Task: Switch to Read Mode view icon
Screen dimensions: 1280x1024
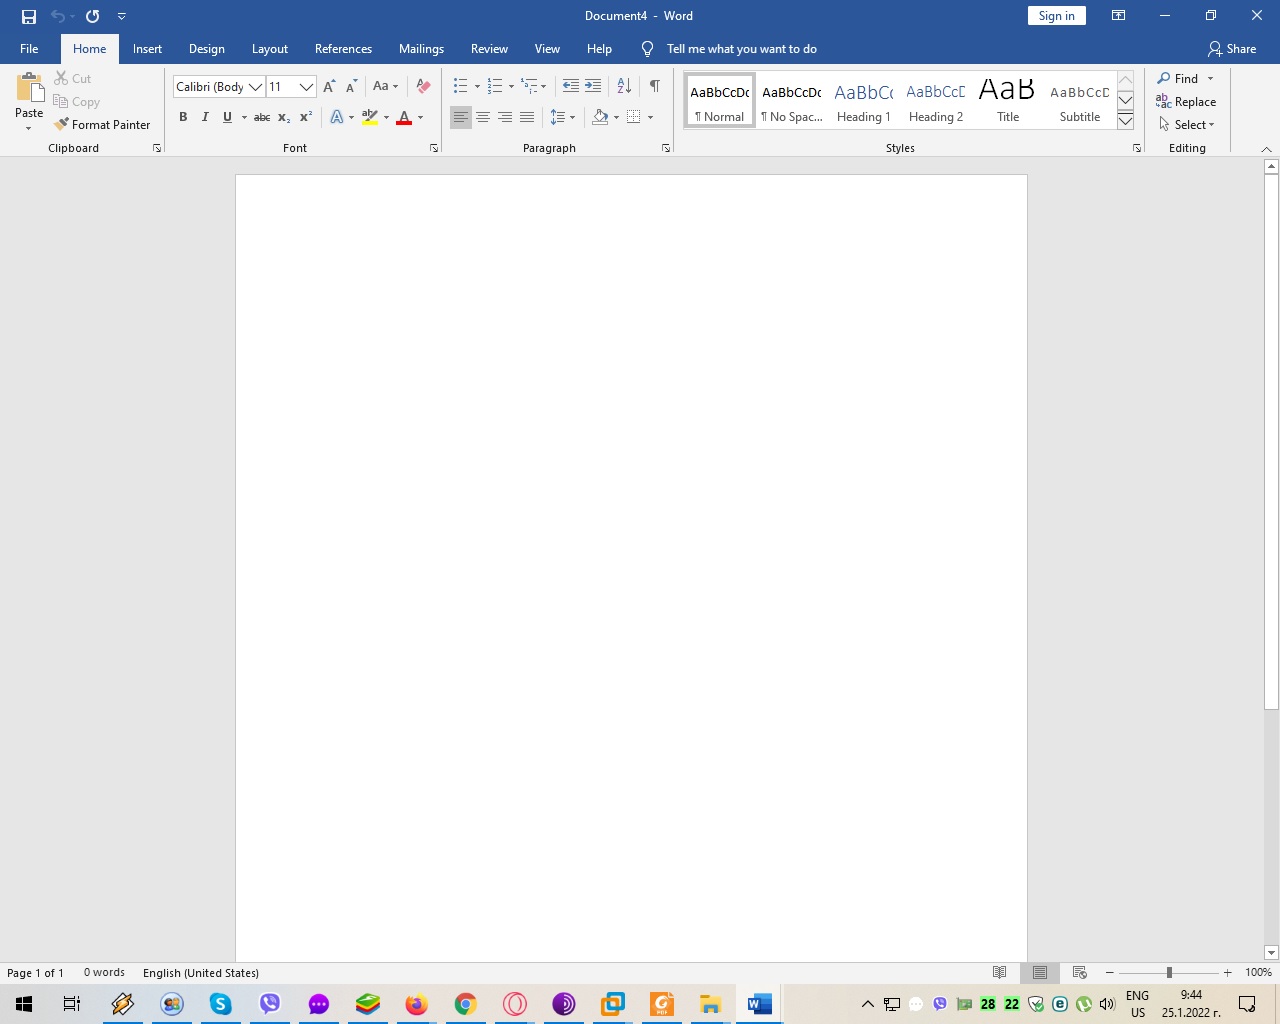Action: coord(999,972)
